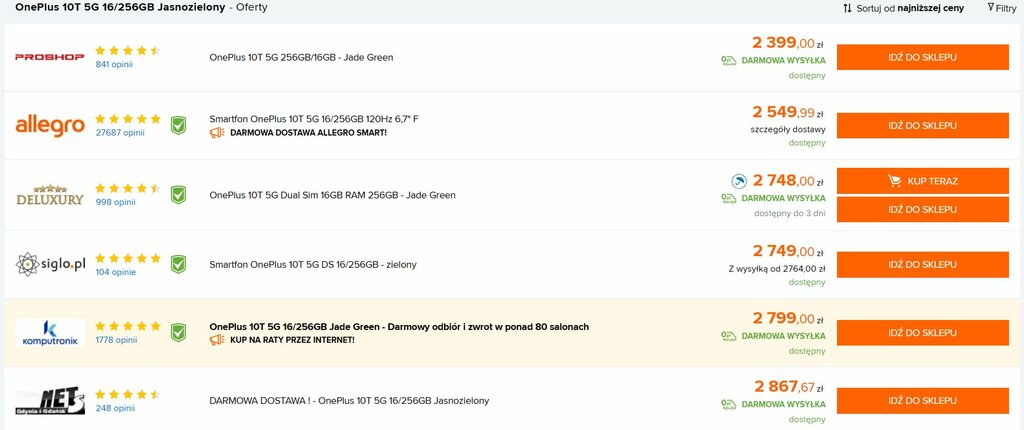
Task: Click the Allegro star rating
Action: pos(127,119)
